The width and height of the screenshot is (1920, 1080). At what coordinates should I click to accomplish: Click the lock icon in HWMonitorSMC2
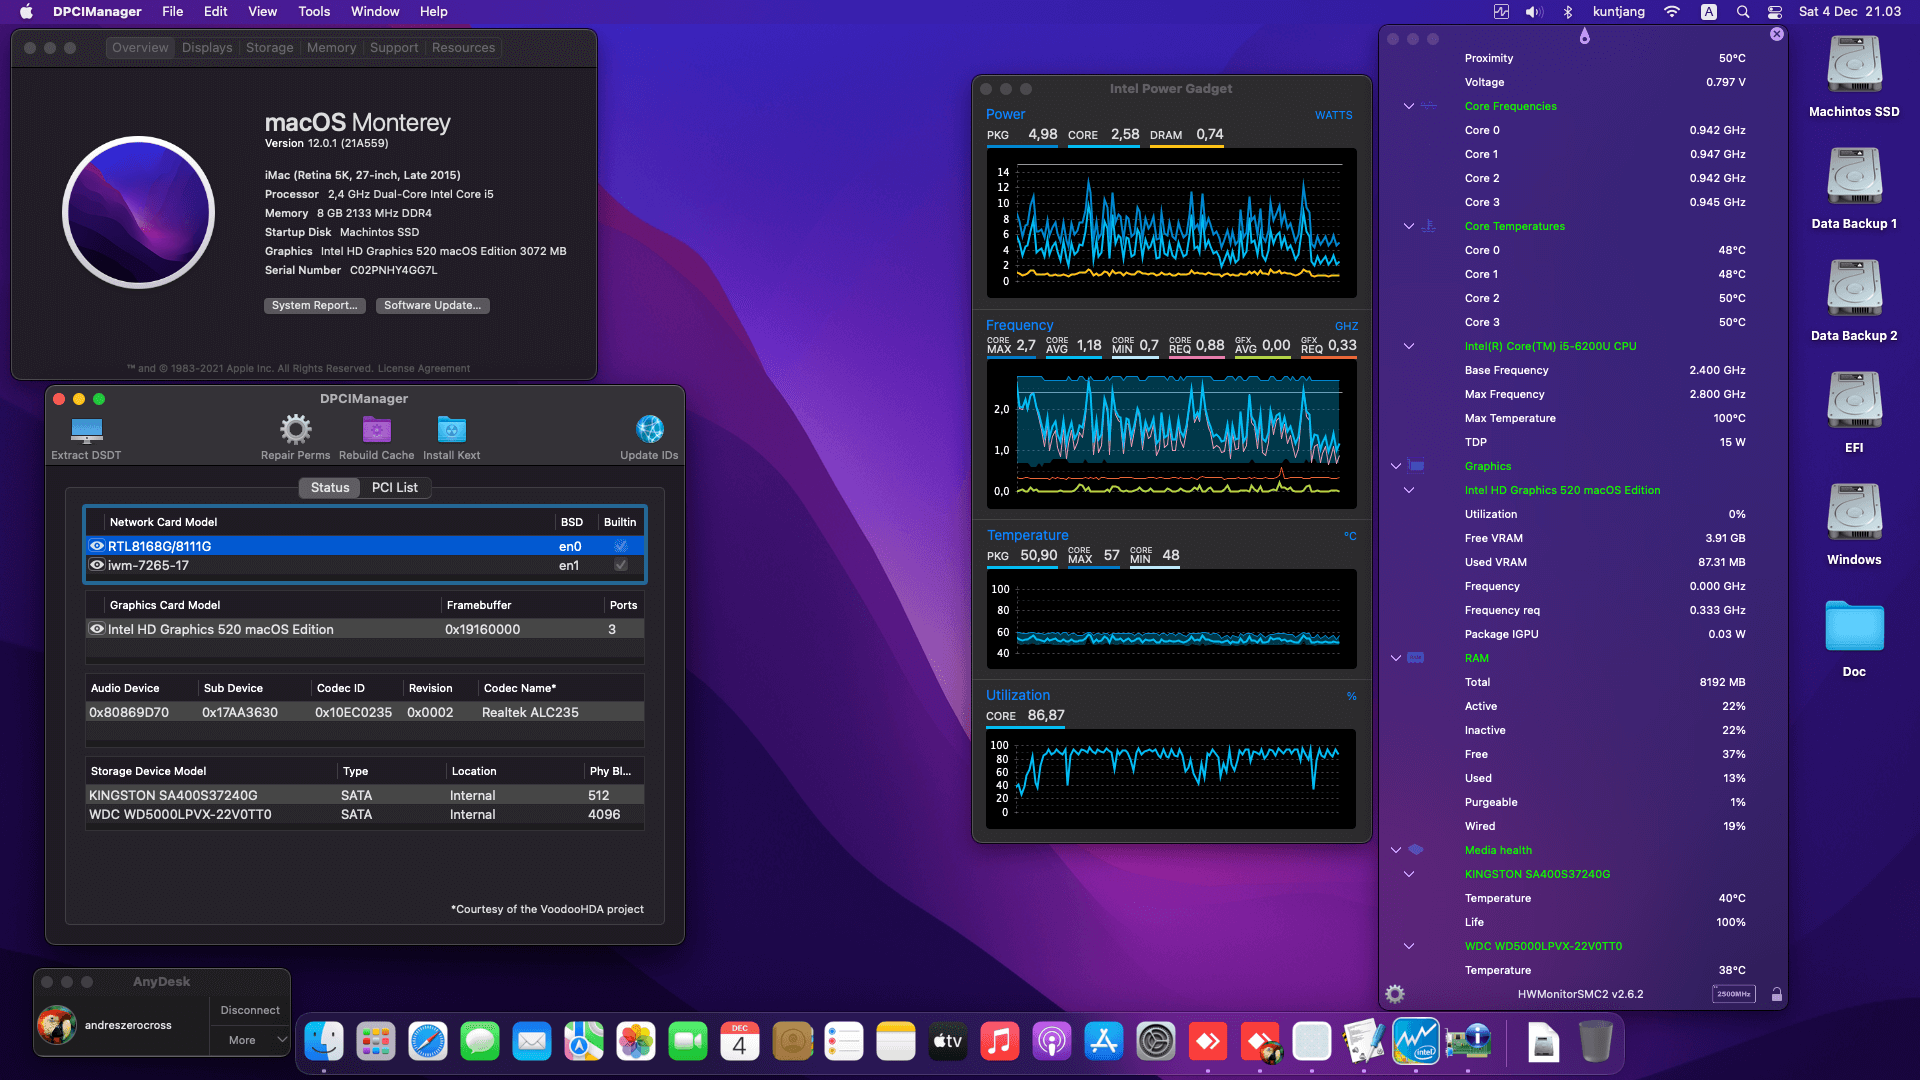(x=1776, y=994)
